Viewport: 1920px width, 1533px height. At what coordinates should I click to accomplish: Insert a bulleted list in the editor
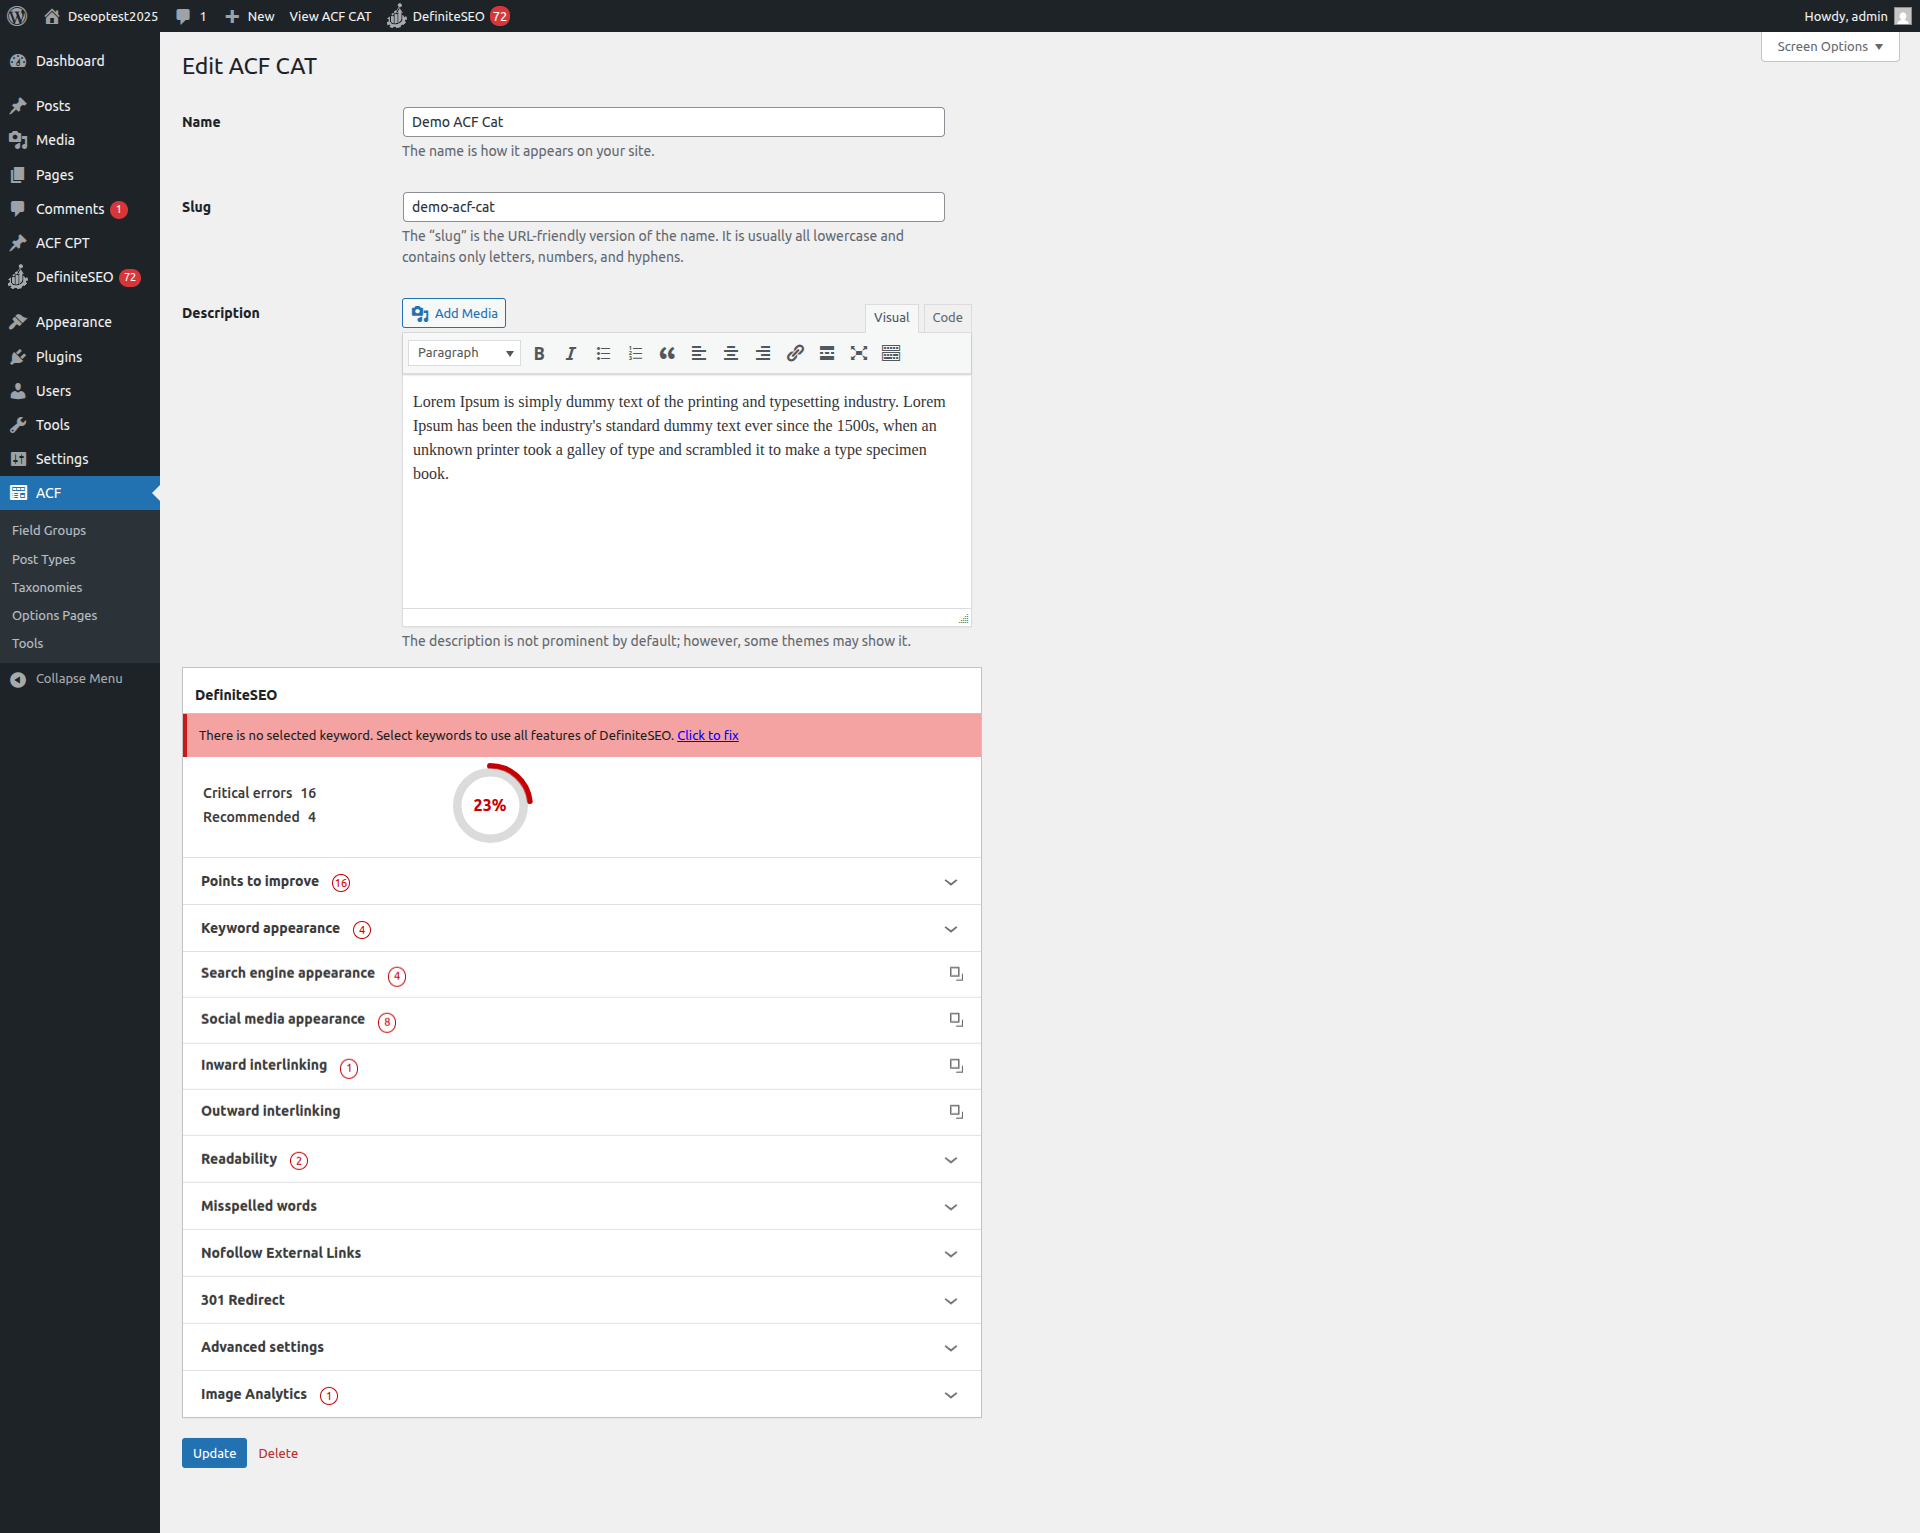pos(603,353)
